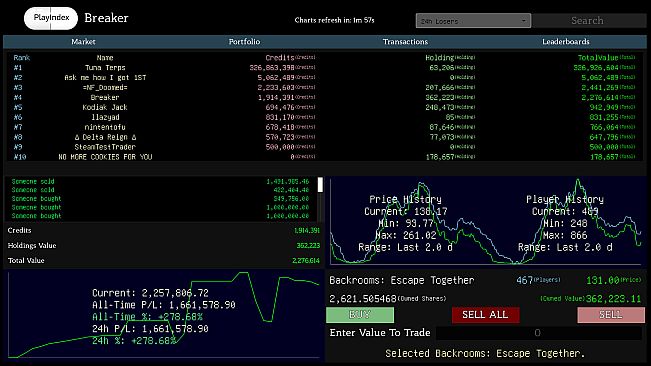
Task: Open the Portfolio tab
Action: (x=244, y=41)
